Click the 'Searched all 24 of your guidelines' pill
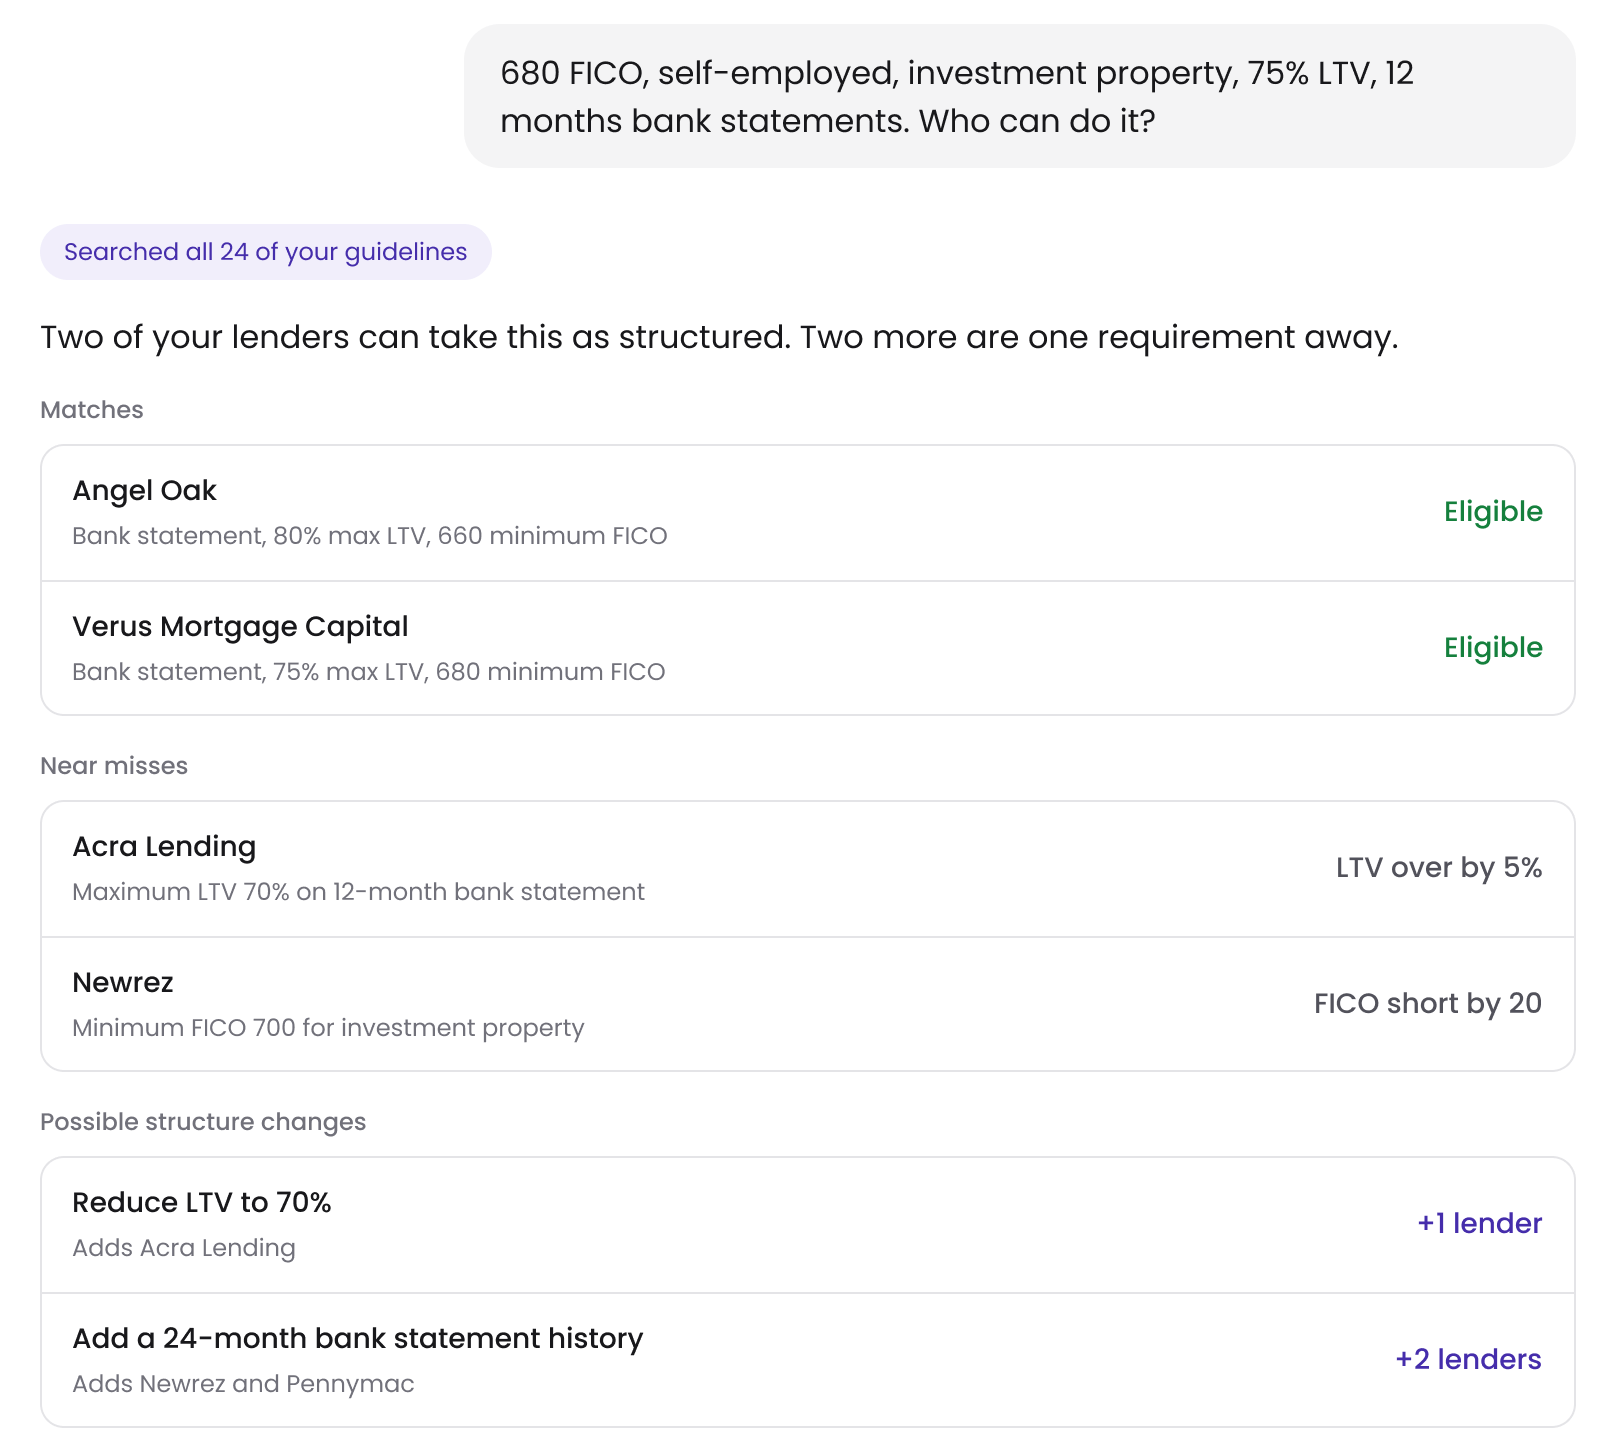The height and width of the screenshot is (1440, 1616). (x=266, y=252)
